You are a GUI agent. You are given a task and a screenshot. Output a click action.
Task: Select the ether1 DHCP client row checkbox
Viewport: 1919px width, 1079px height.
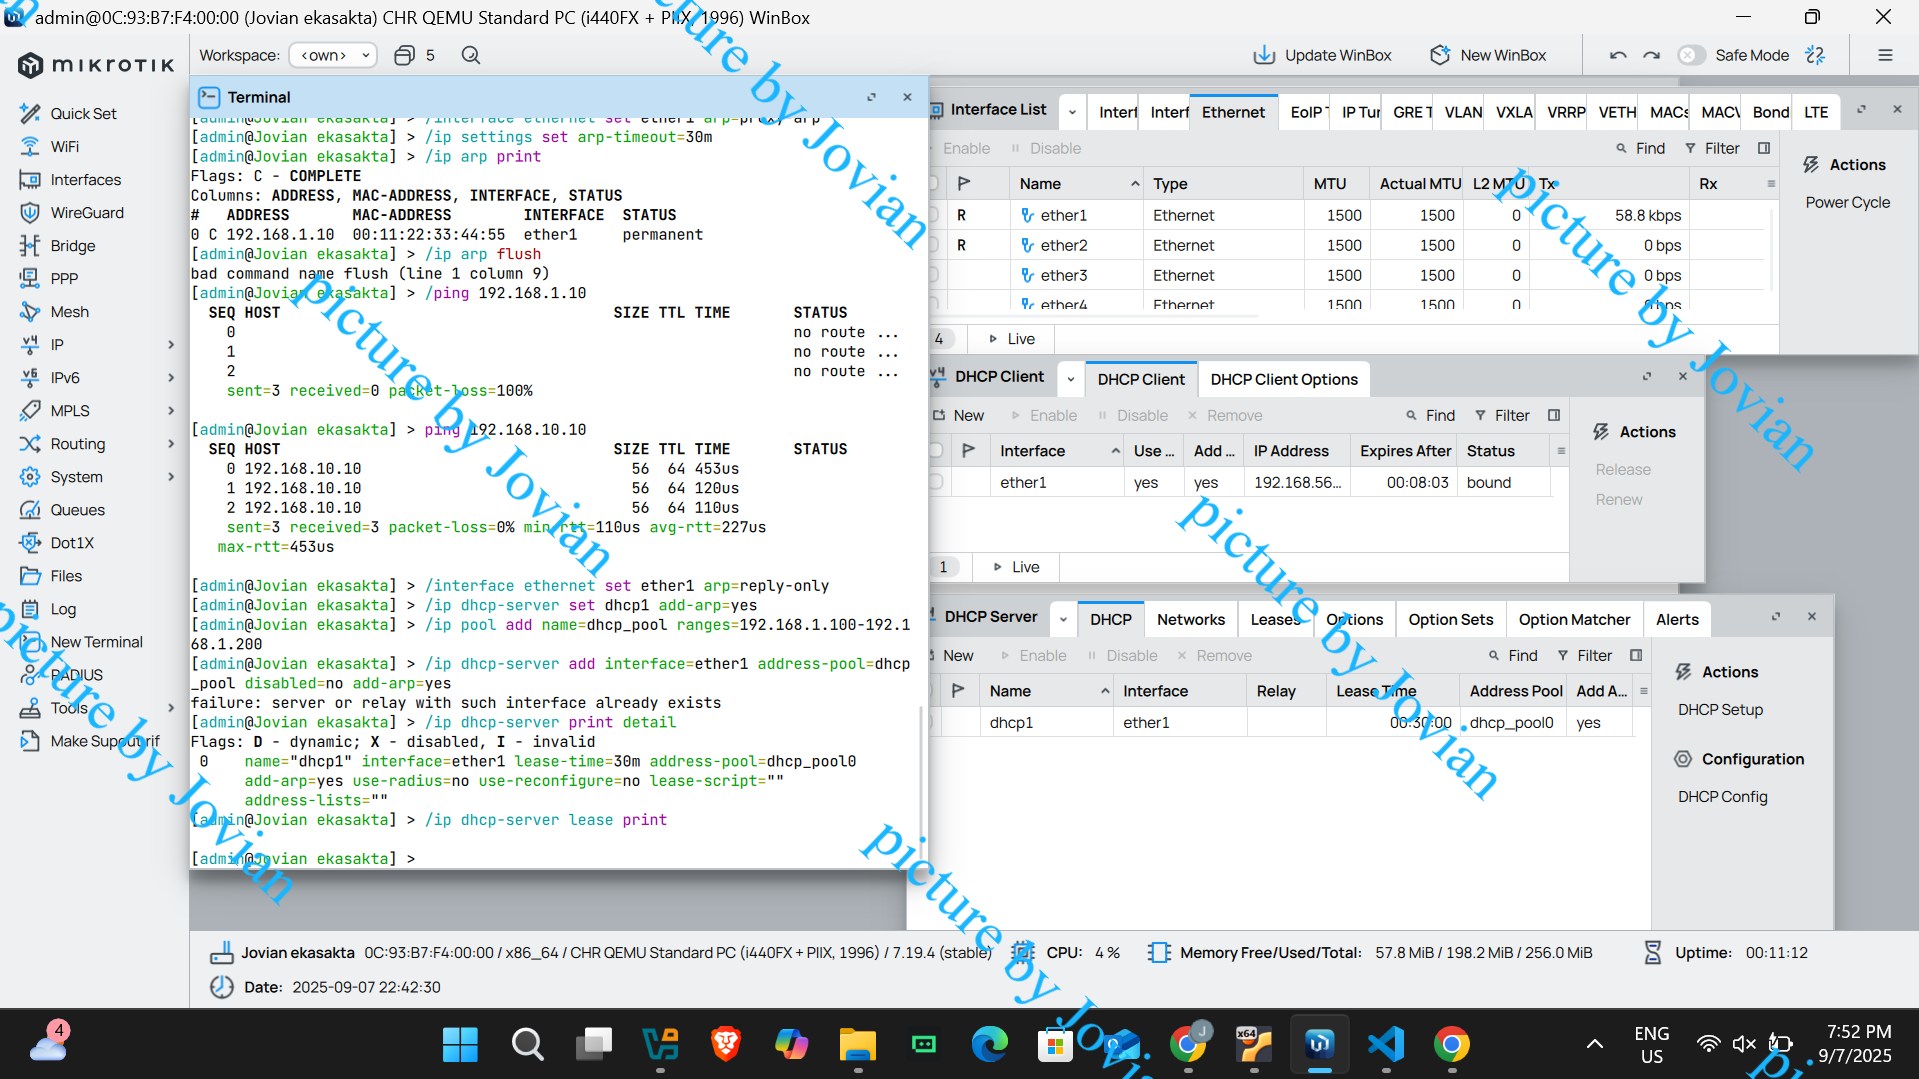(936, 482)
